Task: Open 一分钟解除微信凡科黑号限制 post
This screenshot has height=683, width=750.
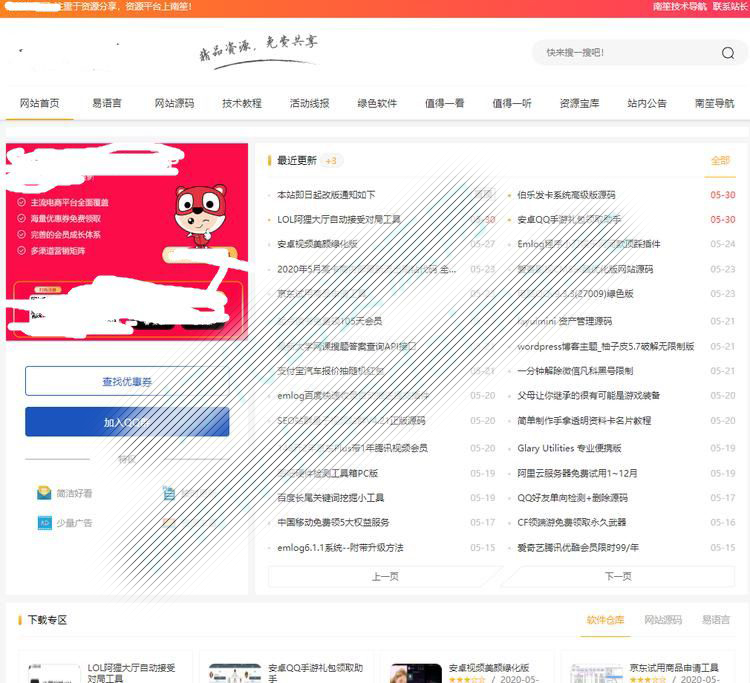Action: (575, 371)
